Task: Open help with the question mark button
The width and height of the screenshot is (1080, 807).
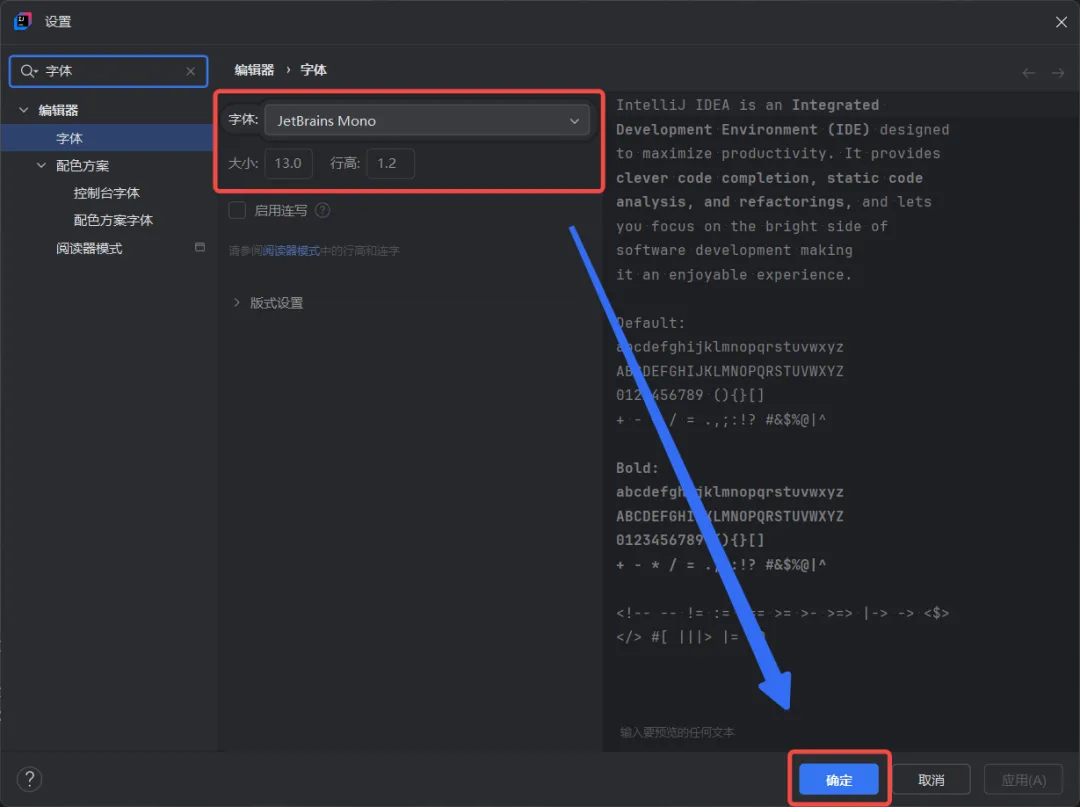Action: coord(30,779)
